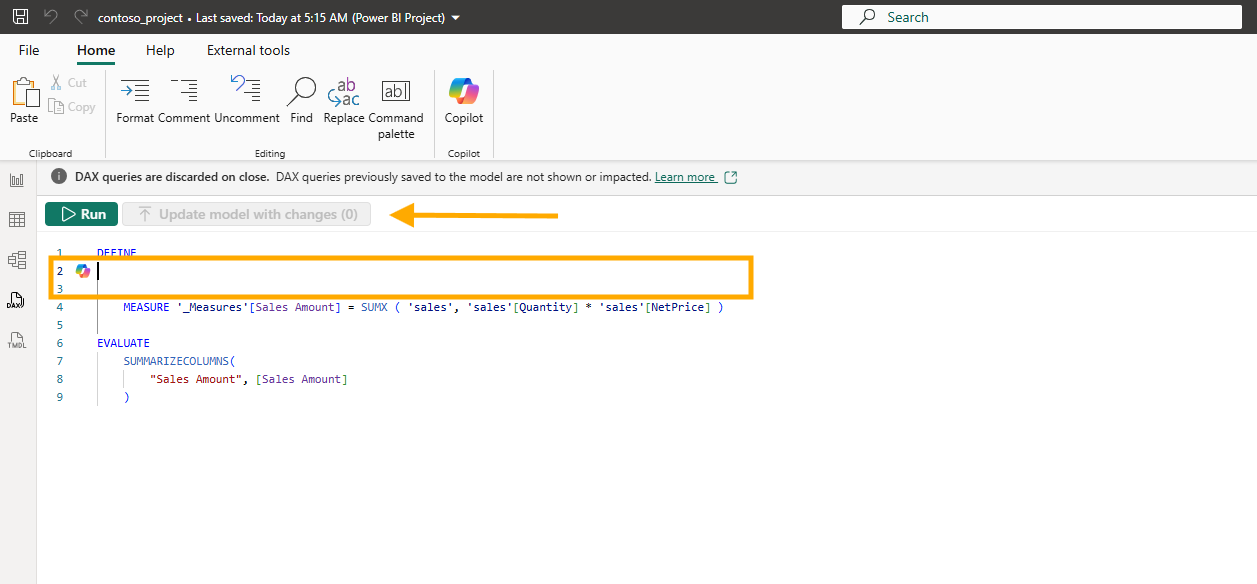Open Model view in sidebar
Image resolution: width=1257 pixels, height=584 pixels.
17,260
